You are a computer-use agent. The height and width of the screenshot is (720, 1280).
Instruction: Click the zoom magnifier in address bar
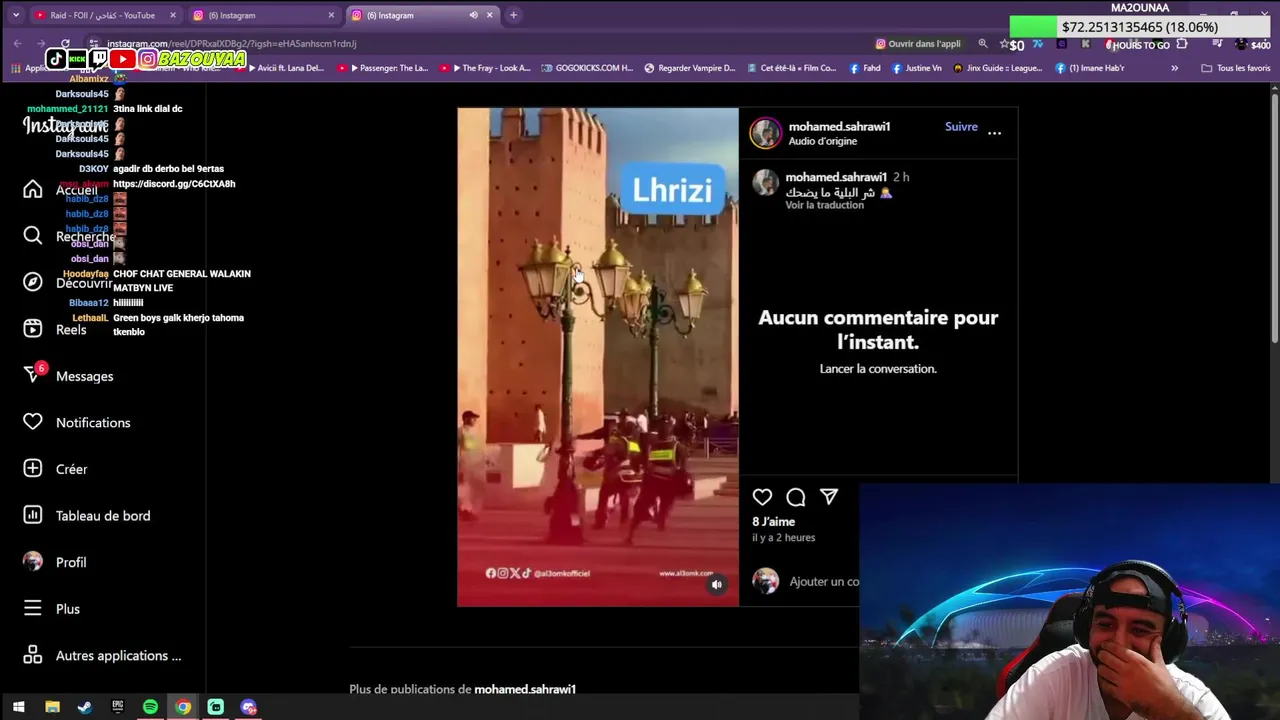(x=983, y=44)
